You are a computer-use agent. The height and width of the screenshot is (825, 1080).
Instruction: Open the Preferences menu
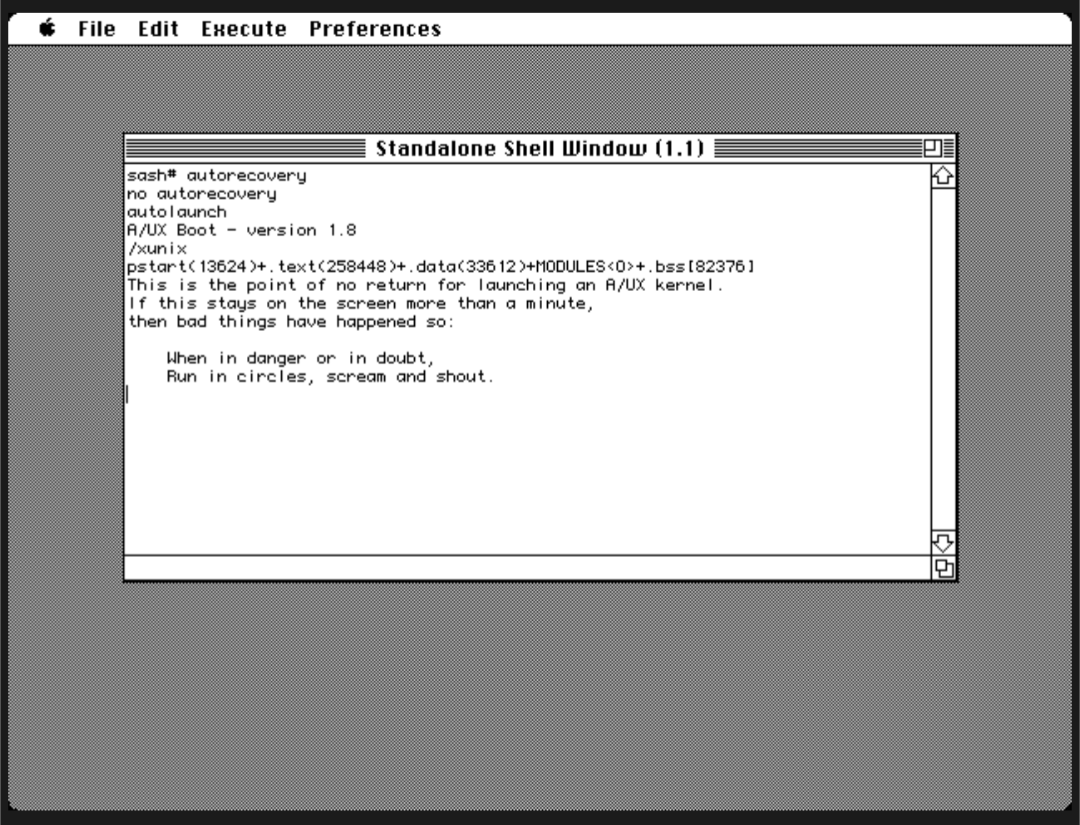(x=375, y=29)
